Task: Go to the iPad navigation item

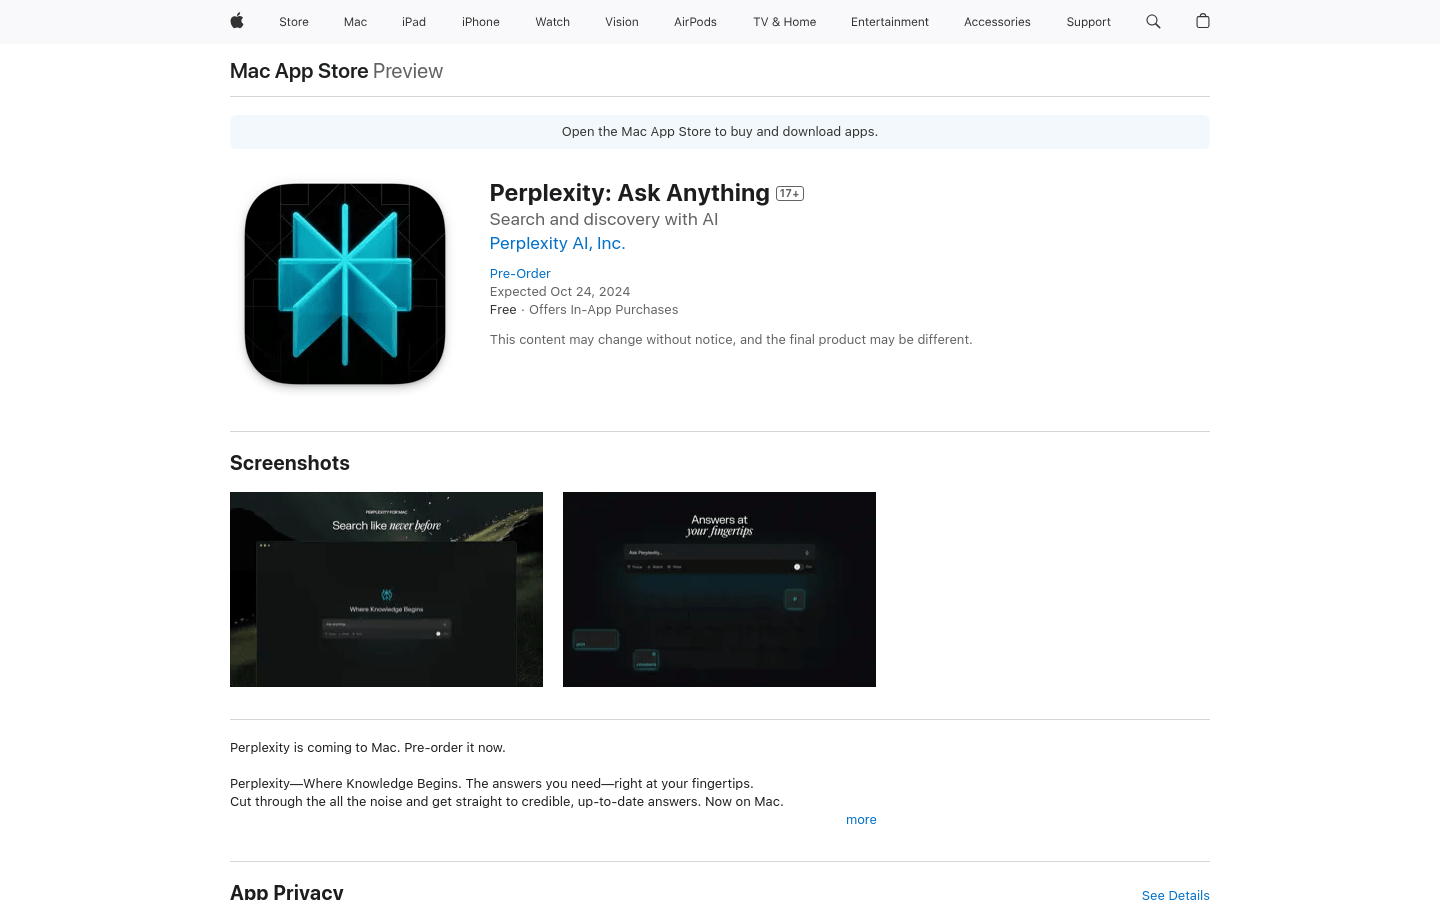Action: coord(414,22)
